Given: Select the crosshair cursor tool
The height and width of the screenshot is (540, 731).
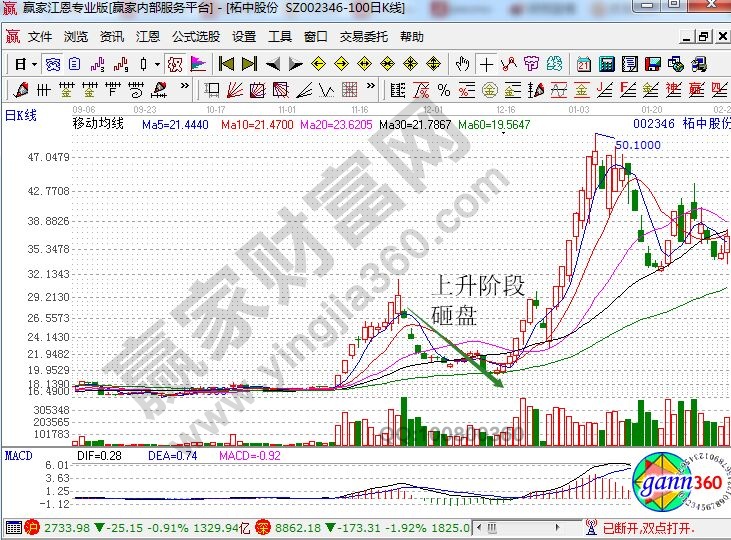Looking at the screenshot, I should pyautogui.click(x=486, y=64).
